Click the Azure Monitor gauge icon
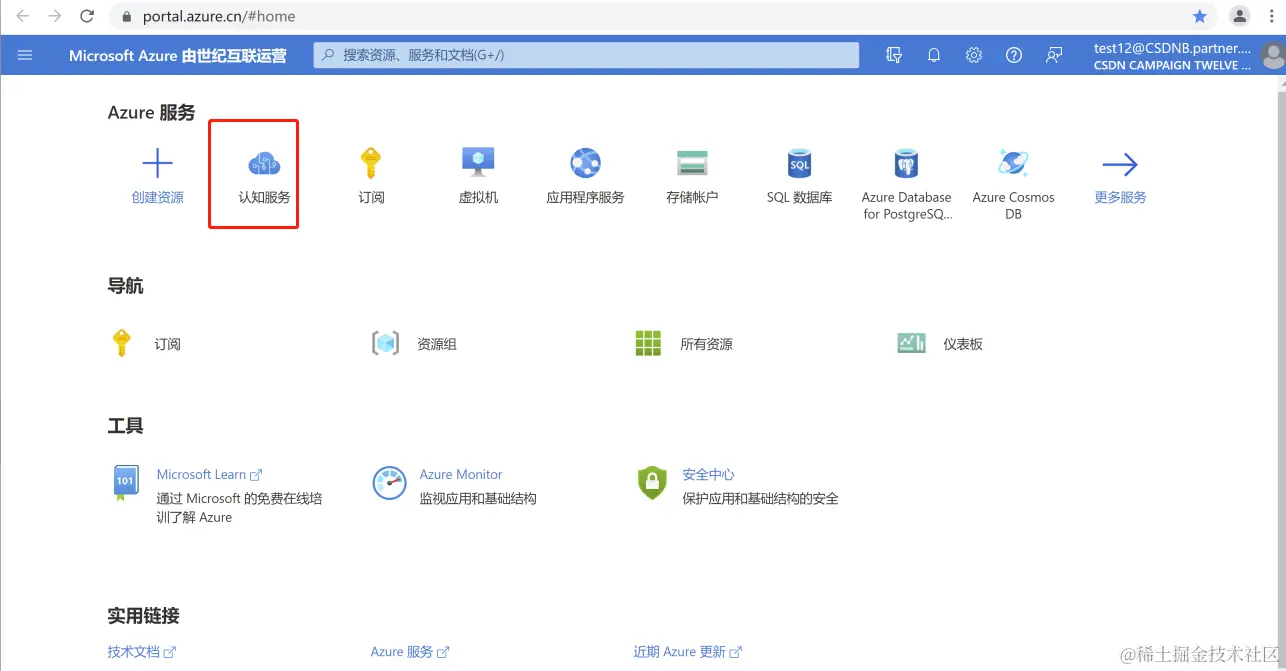Screen dimensions: 1286x671 coord(389,482)
